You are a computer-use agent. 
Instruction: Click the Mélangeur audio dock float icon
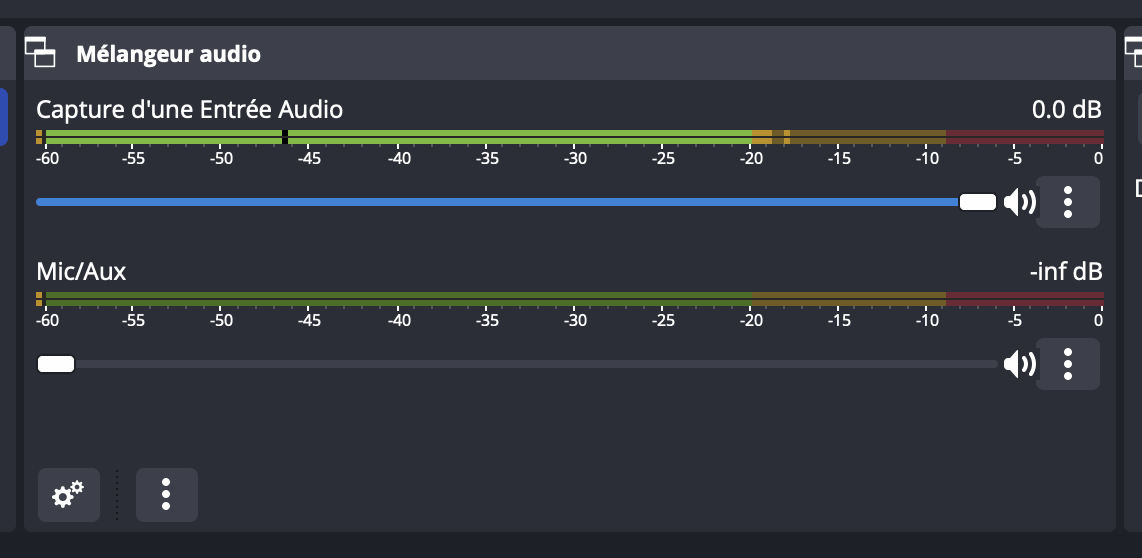click(x=40, y=52)
